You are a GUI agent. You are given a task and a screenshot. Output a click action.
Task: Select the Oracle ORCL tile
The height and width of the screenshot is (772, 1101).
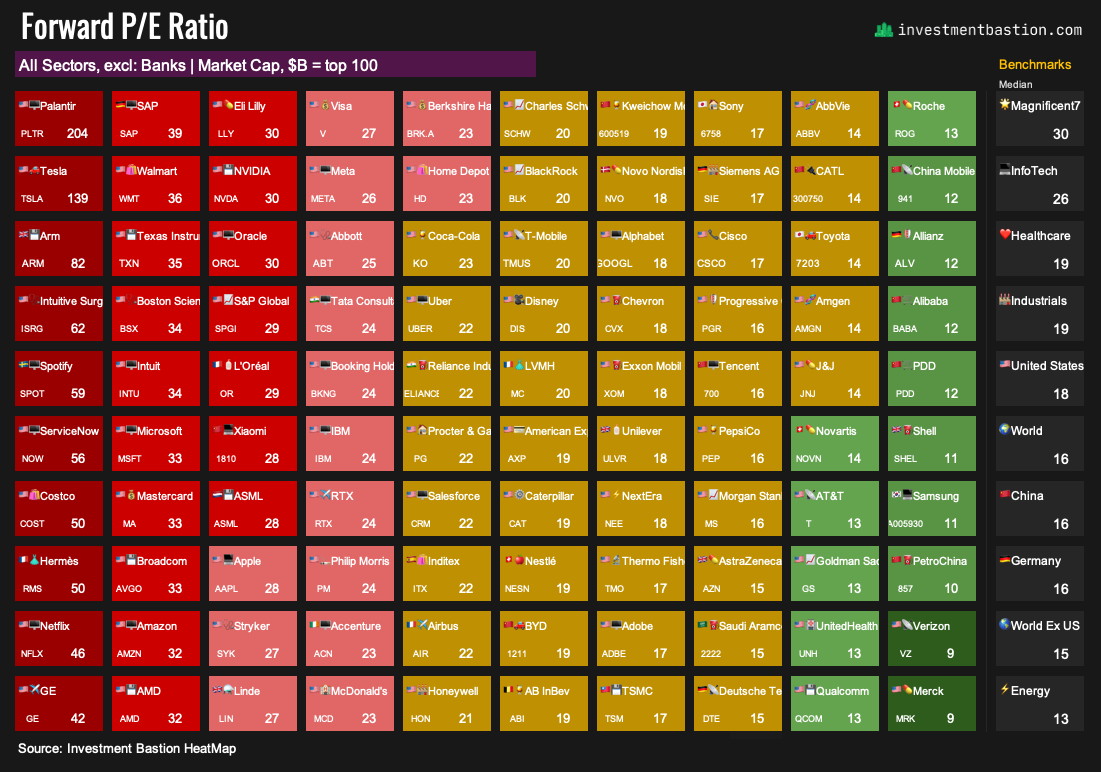253,248
